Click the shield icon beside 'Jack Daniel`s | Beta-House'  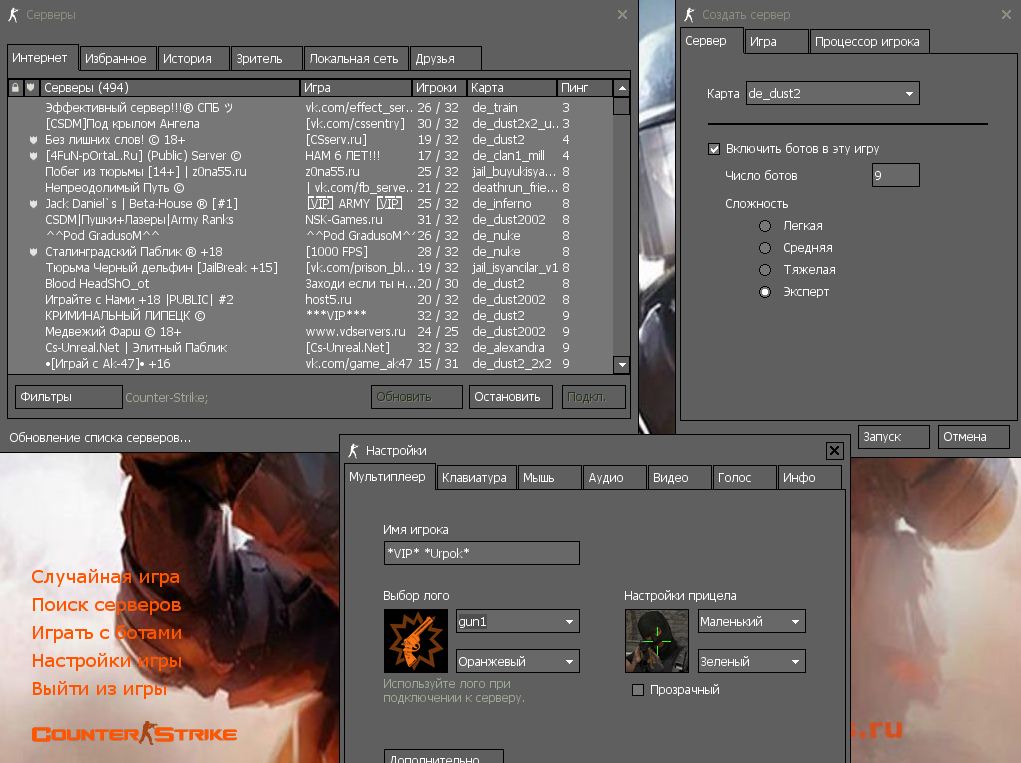[x=33, y=204]
